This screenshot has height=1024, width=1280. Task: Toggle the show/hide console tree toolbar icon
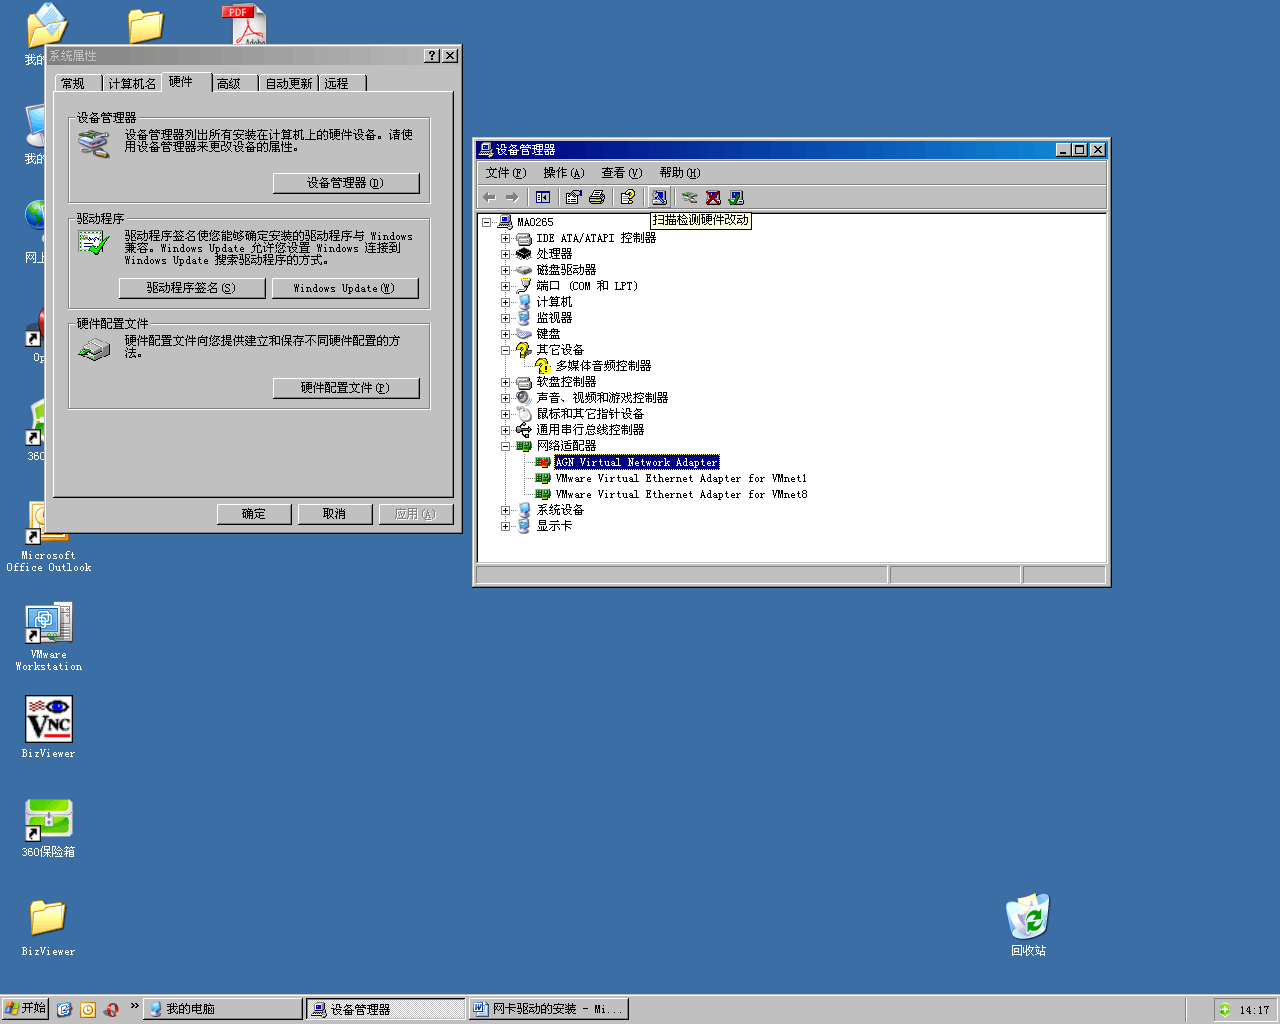(x=543, y=197)
